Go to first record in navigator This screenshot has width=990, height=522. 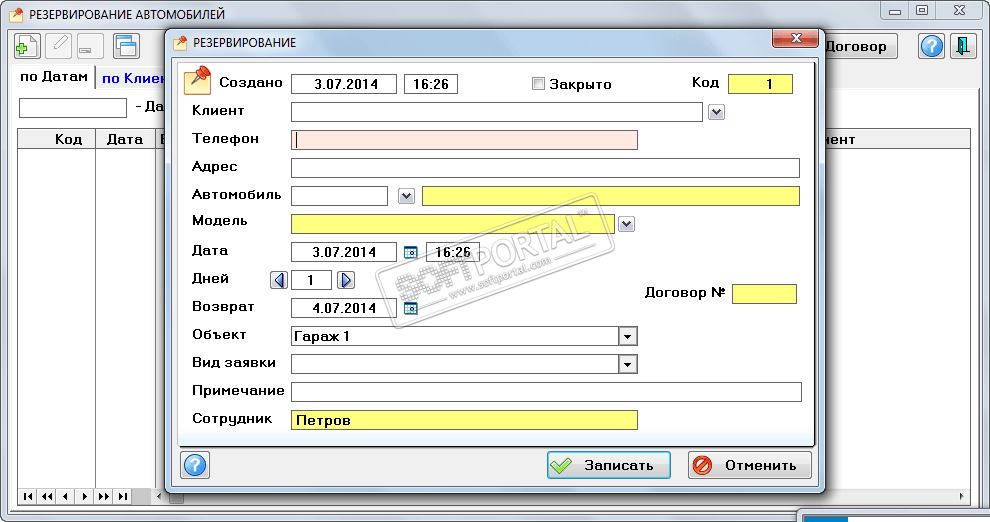click(28, 497)
